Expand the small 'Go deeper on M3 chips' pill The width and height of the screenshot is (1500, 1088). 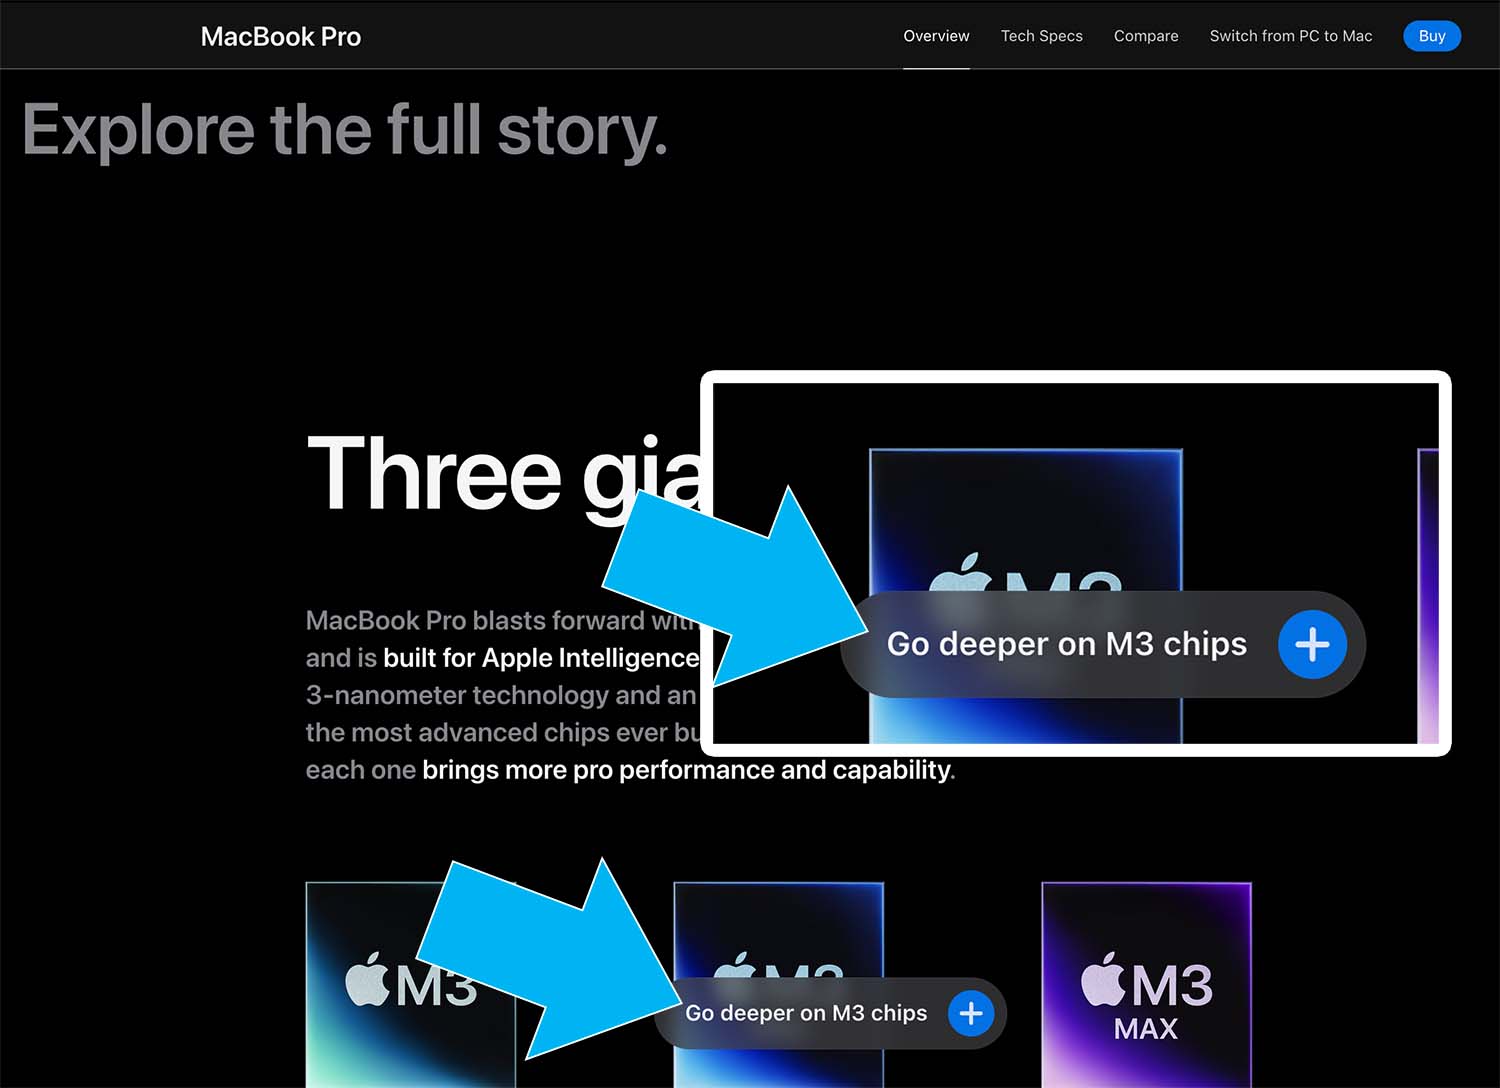tap(830, 1013)
